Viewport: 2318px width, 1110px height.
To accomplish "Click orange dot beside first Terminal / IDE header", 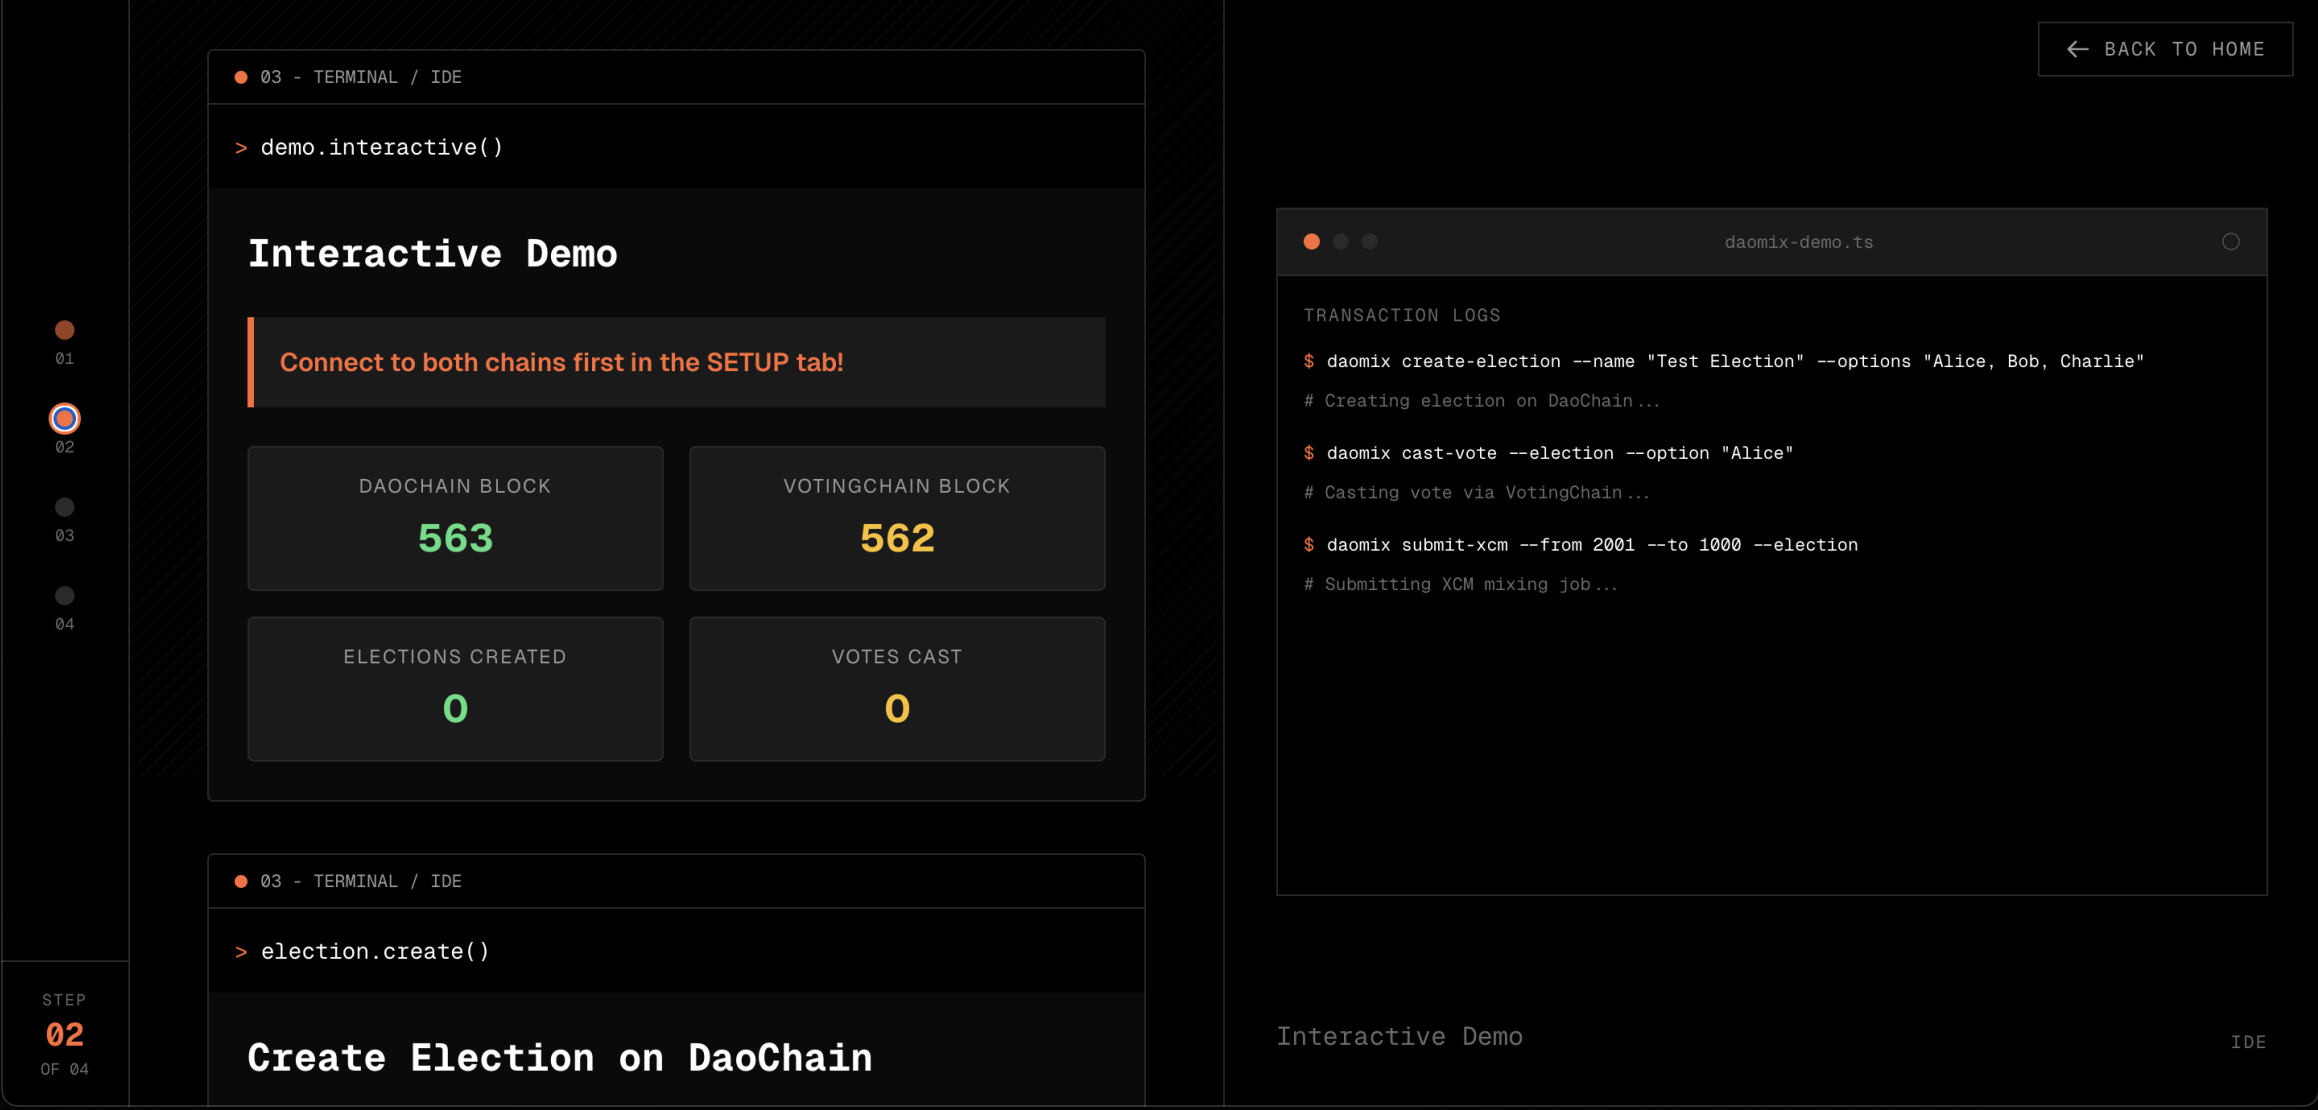I will coord(241,77).
